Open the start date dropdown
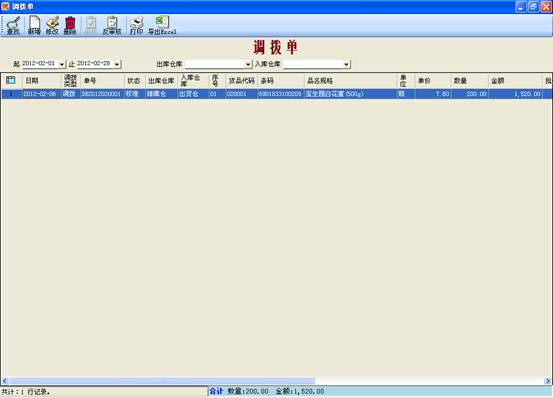 (x=62, y=64)
